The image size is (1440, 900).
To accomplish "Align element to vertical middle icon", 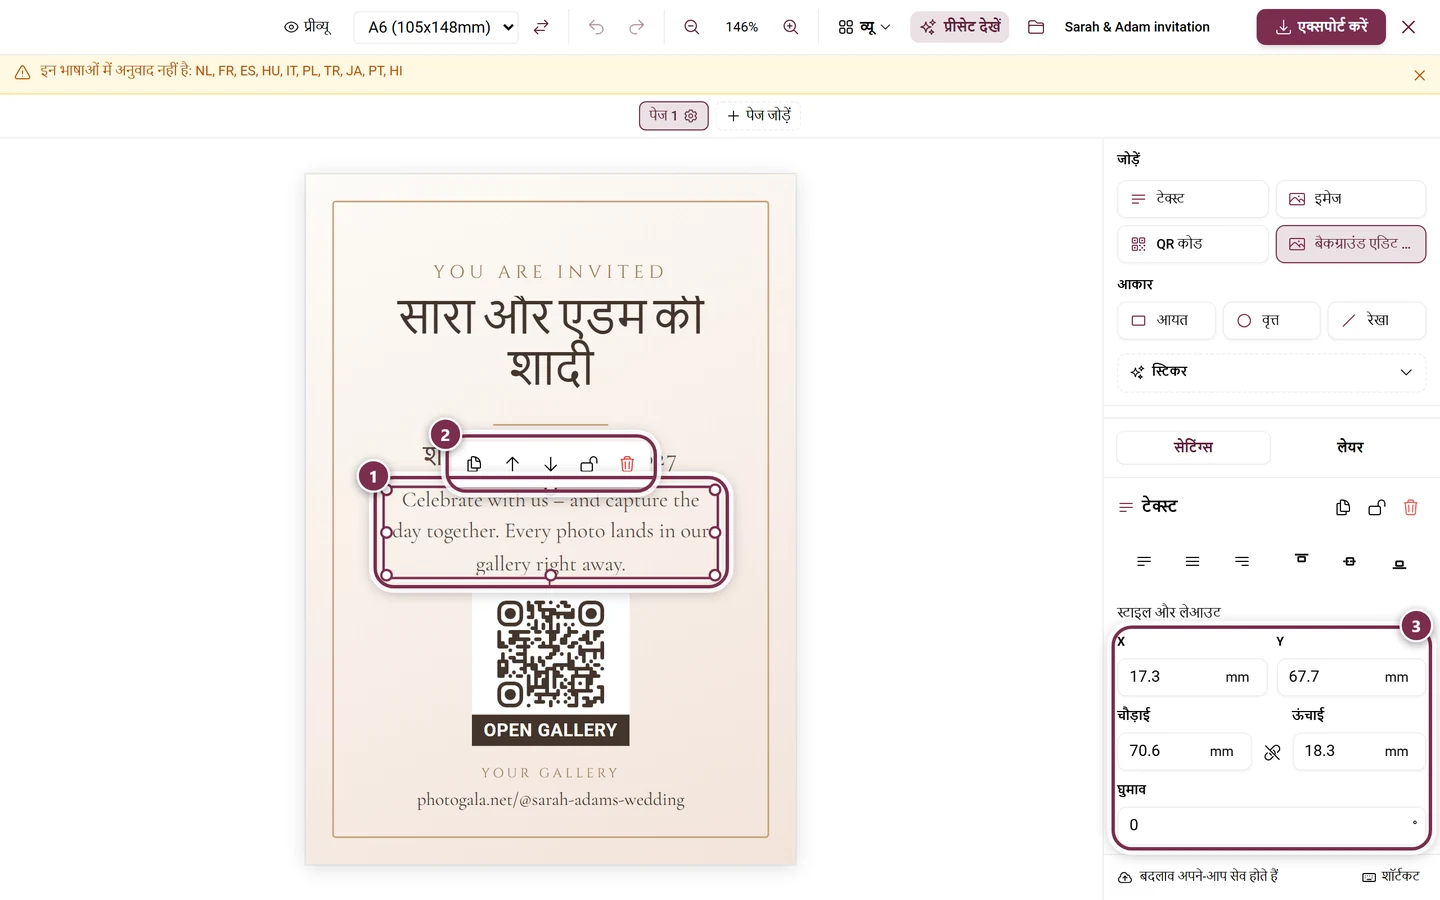I will coord(1349,562).
